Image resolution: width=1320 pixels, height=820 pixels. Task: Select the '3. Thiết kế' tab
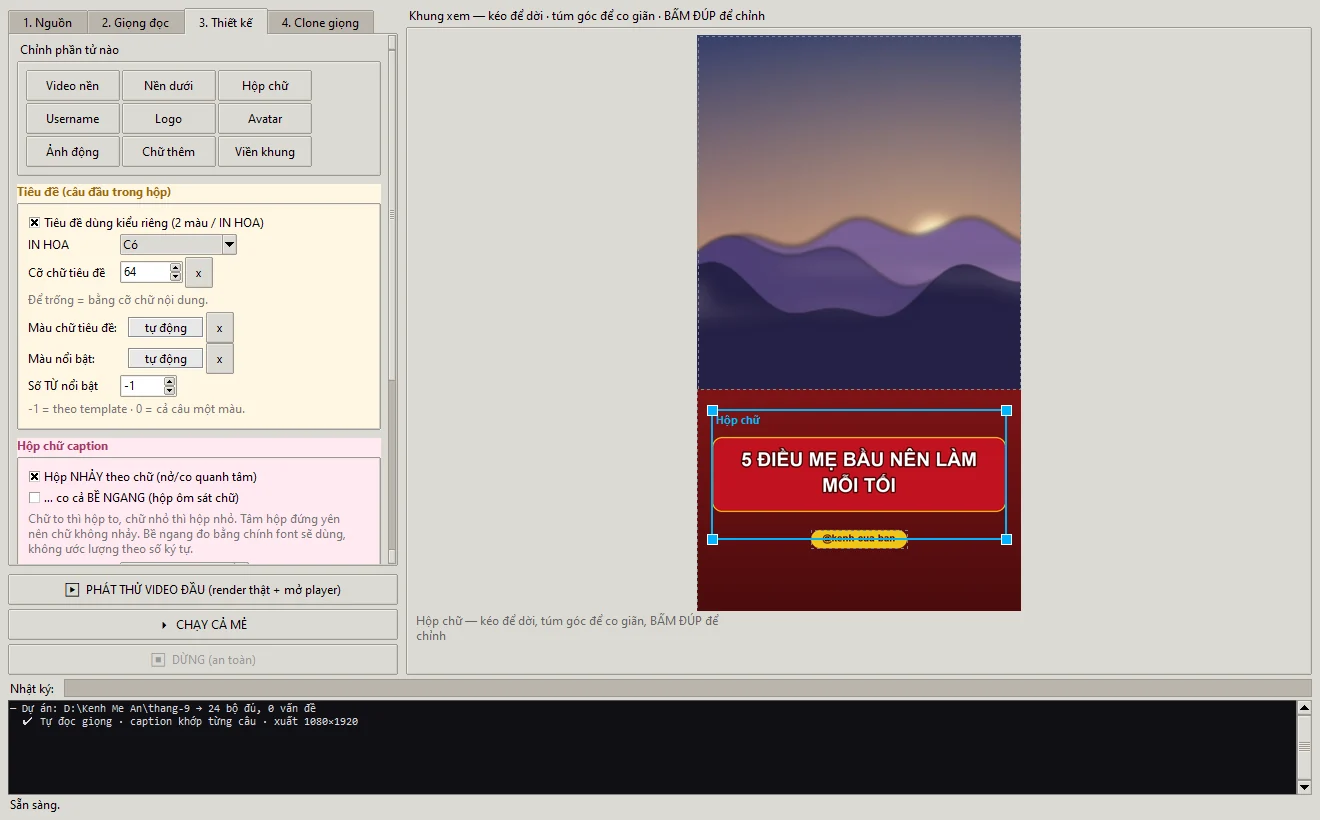point(226,22)
